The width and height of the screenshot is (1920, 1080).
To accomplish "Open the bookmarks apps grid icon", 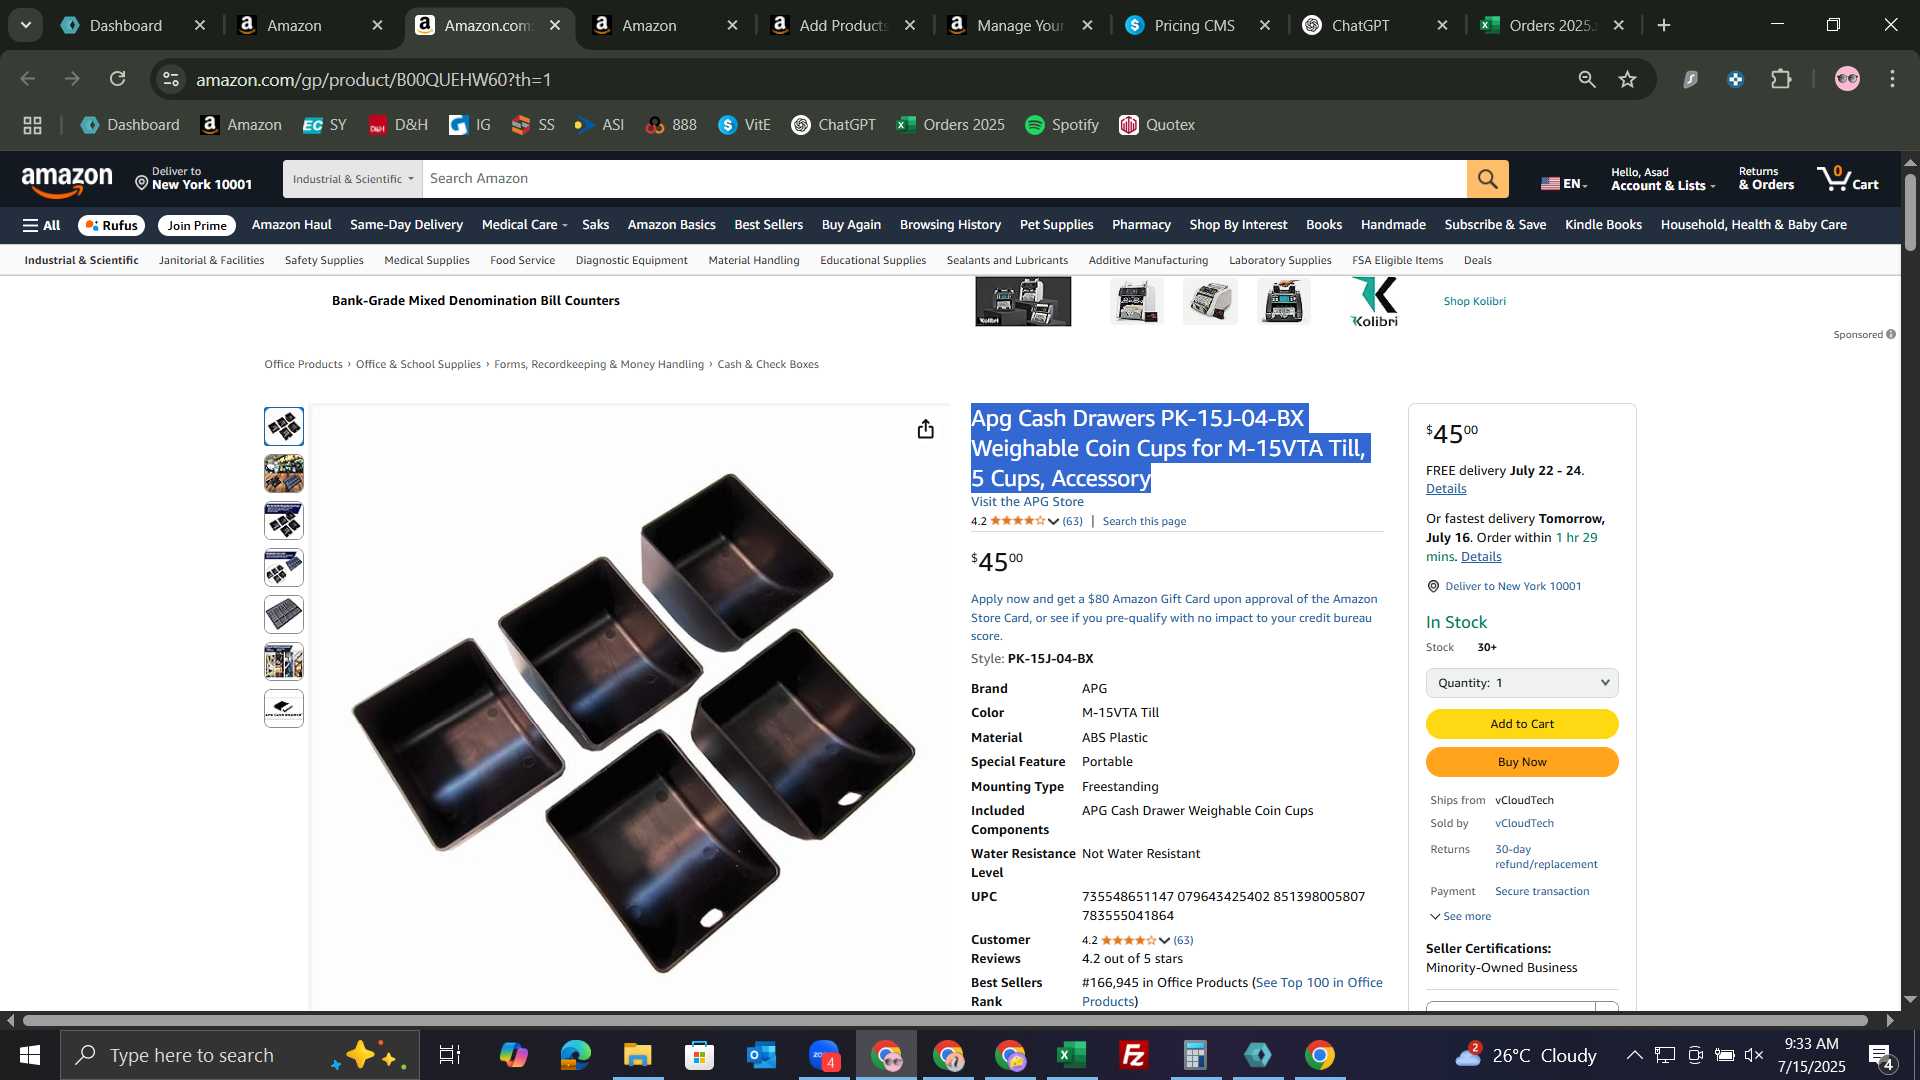I will pos(32,125).
